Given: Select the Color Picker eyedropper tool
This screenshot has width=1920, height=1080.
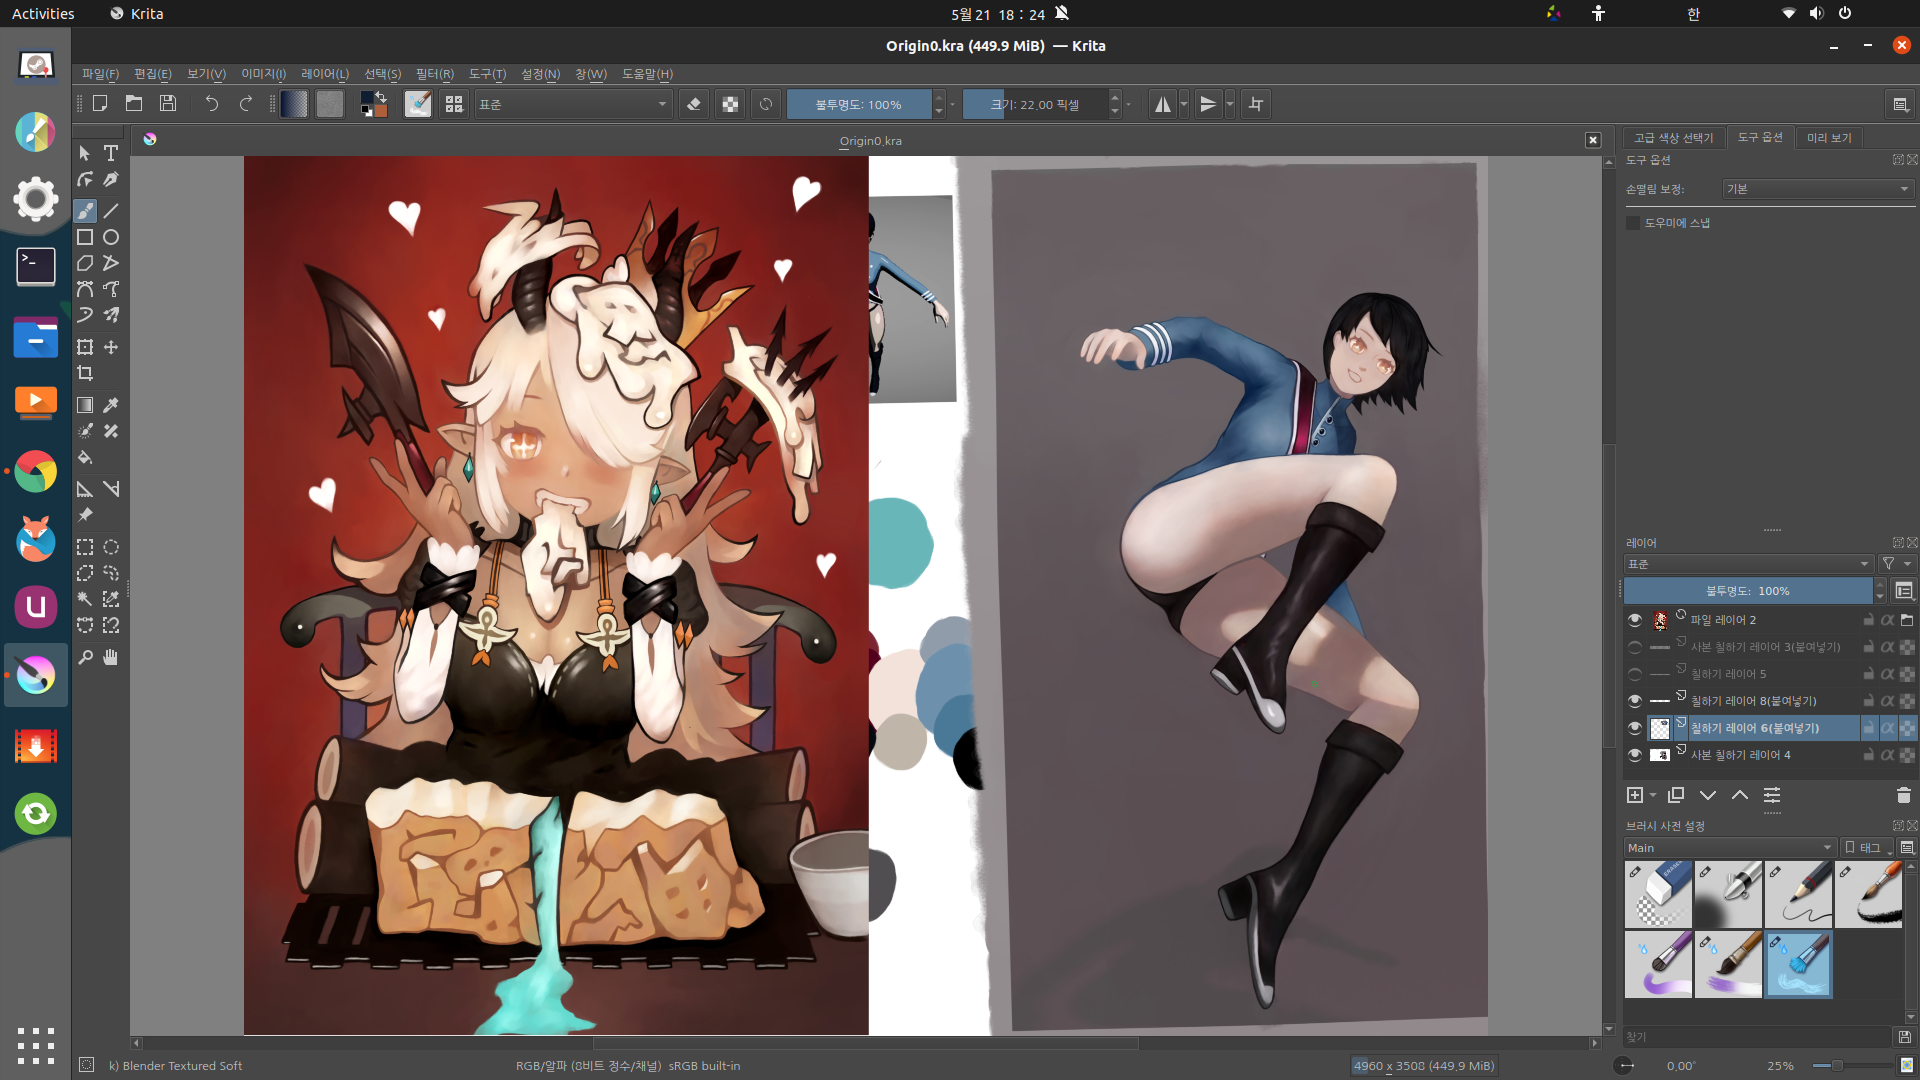Looking at the screenshot, I should pyautogui.click(x=111, y=405).
